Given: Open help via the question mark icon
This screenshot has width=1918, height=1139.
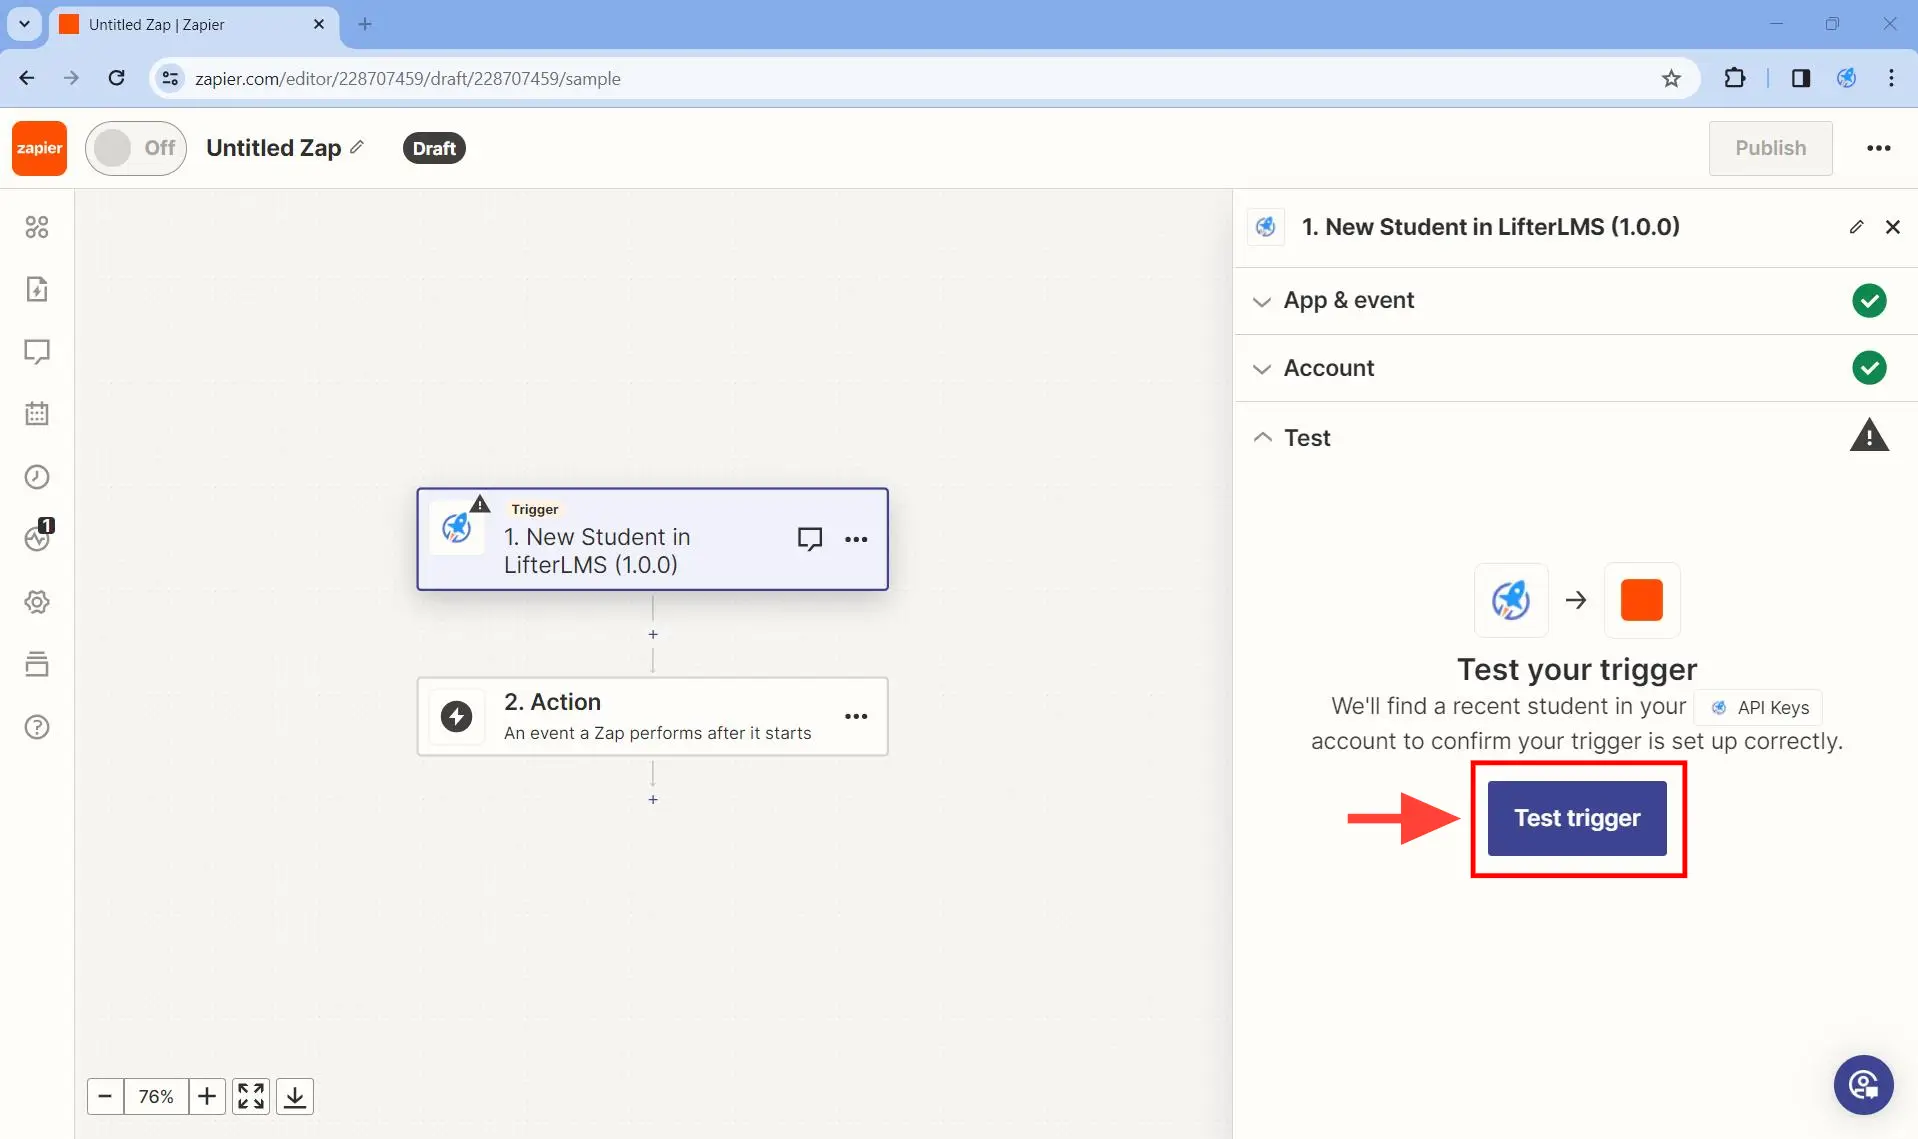Looking at the screenshot, I should (37, 727).
